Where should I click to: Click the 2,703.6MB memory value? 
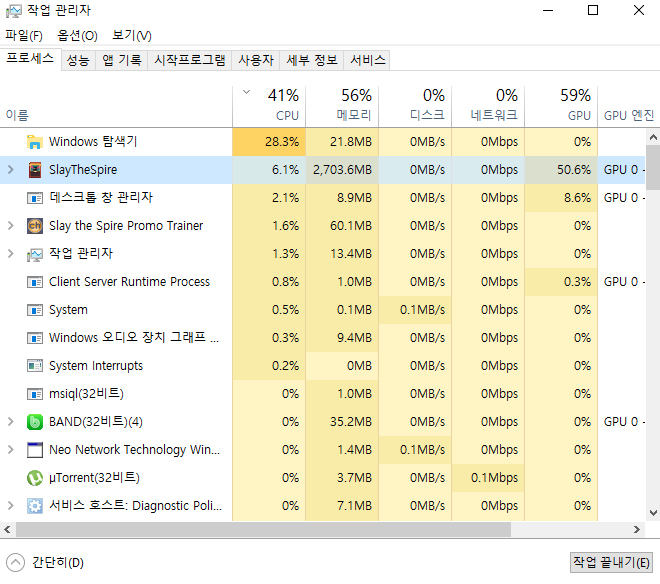coord(342,170)
